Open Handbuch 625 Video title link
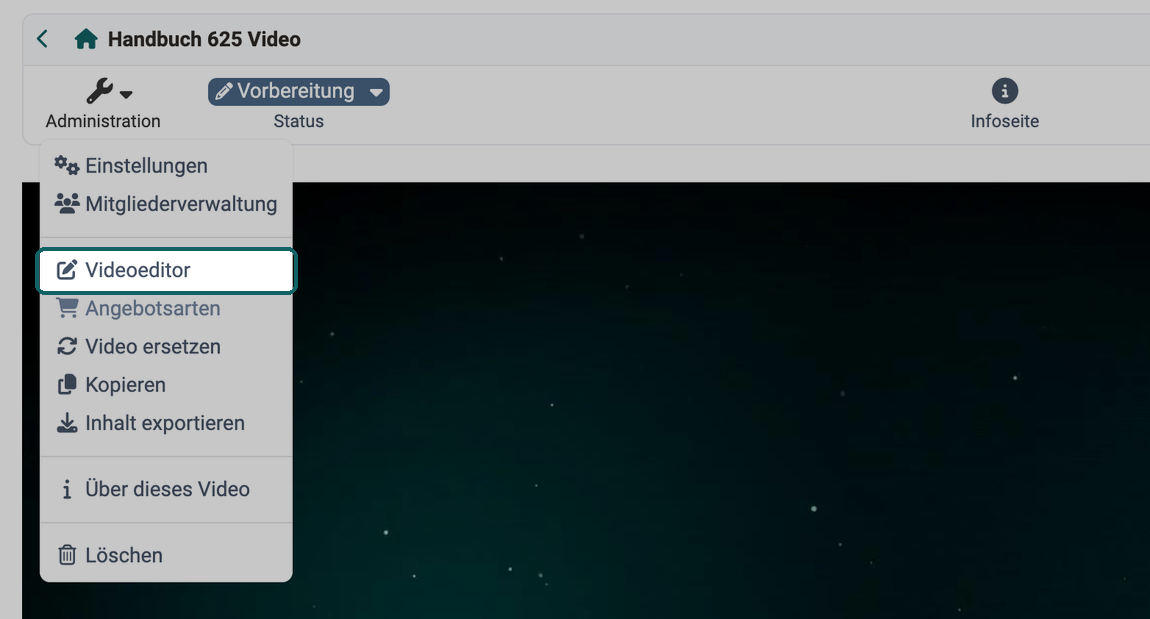 pos(204,39)
